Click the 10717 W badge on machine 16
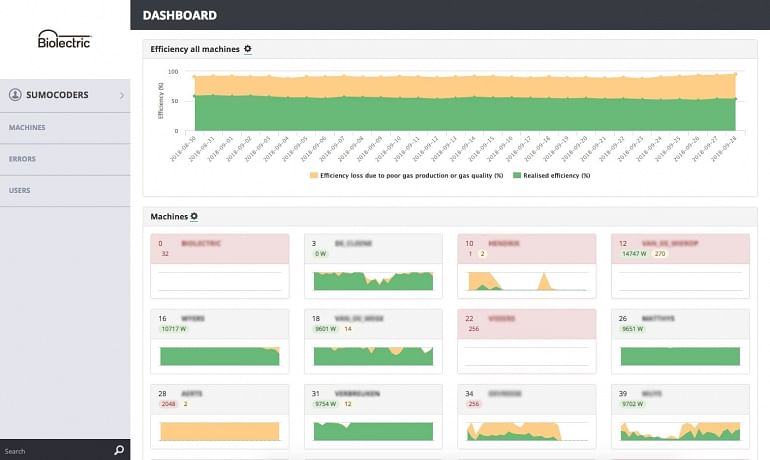This screenshot has height=460, width=770. pos(174,329)
